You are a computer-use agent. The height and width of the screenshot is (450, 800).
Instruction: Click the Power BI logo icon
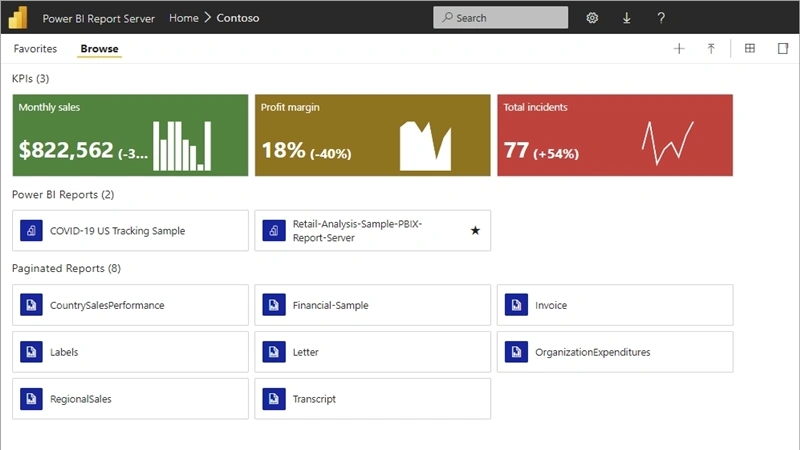(18, 17)
